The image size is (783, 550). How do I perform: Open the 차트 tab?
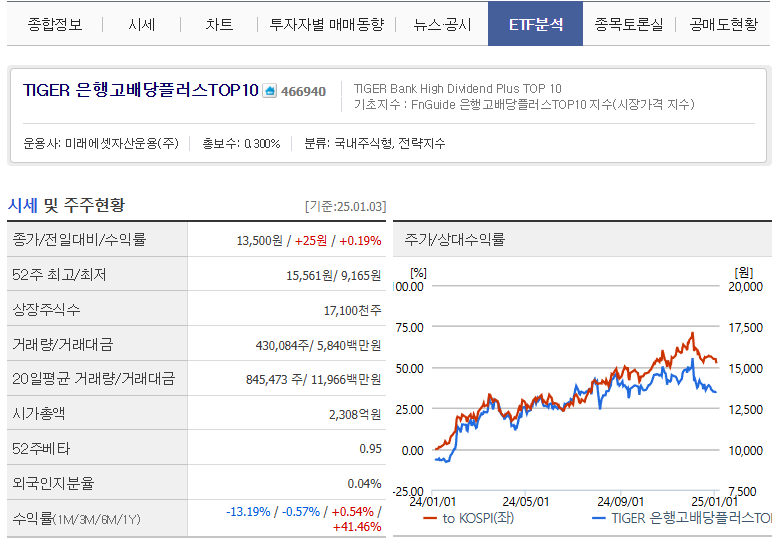click(219, 24)
